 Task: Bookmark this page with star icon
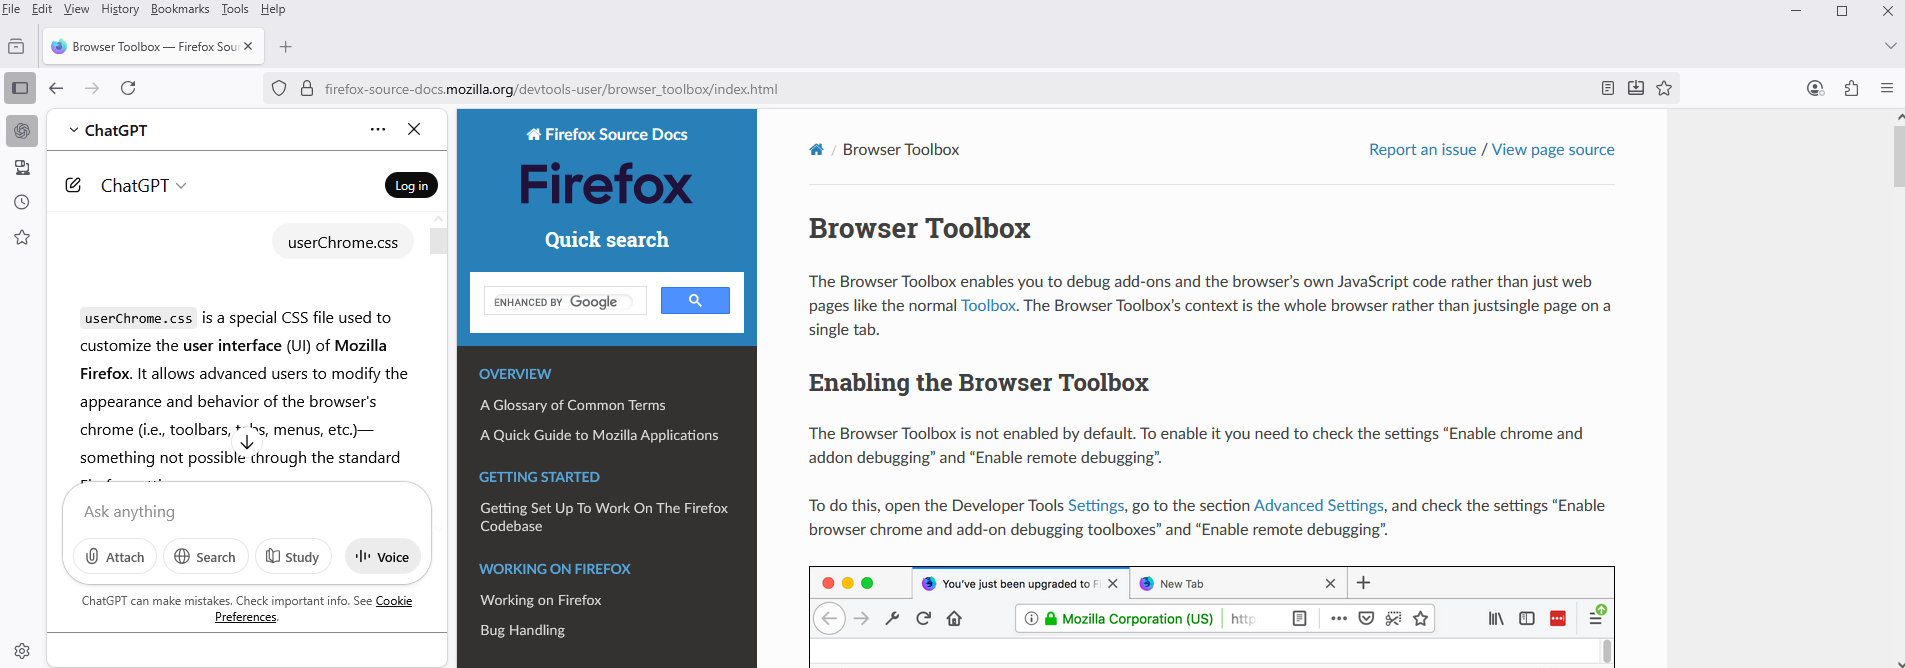(x=1664, y=88)
